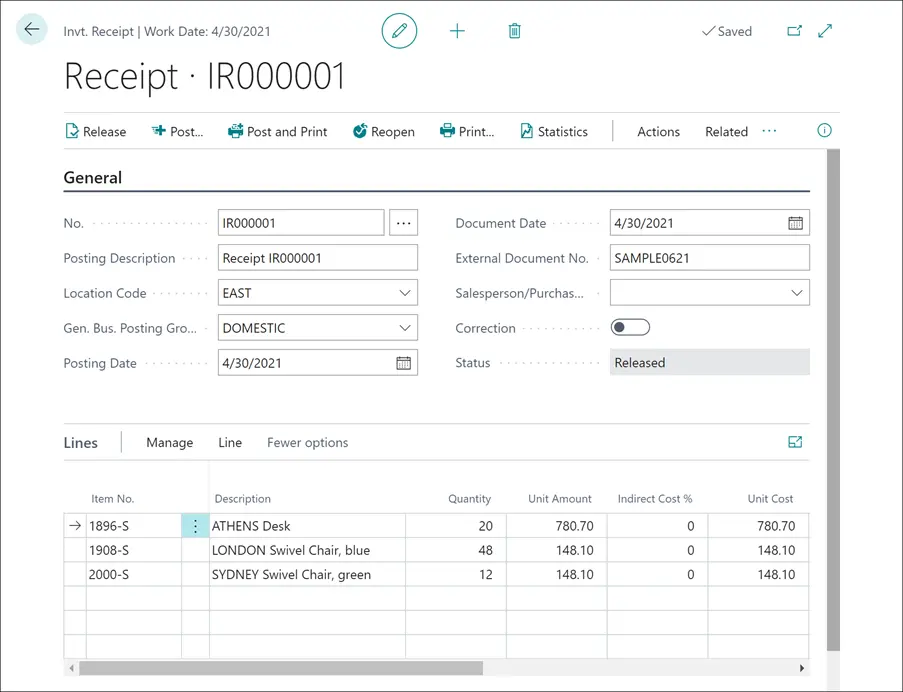The width and height of the screenshot is (903, 692).
Task: Select row arrow for item 1896-S
Action: pyautogui.click(x=75, y=526)
